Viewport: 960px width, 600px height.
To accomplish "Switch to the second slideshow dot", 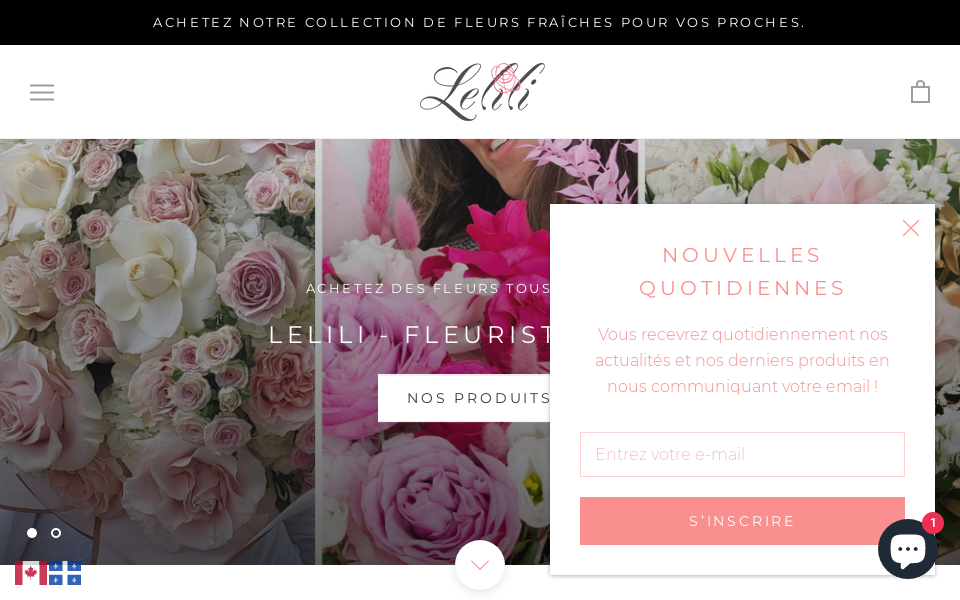I will (x=56, y=533).
